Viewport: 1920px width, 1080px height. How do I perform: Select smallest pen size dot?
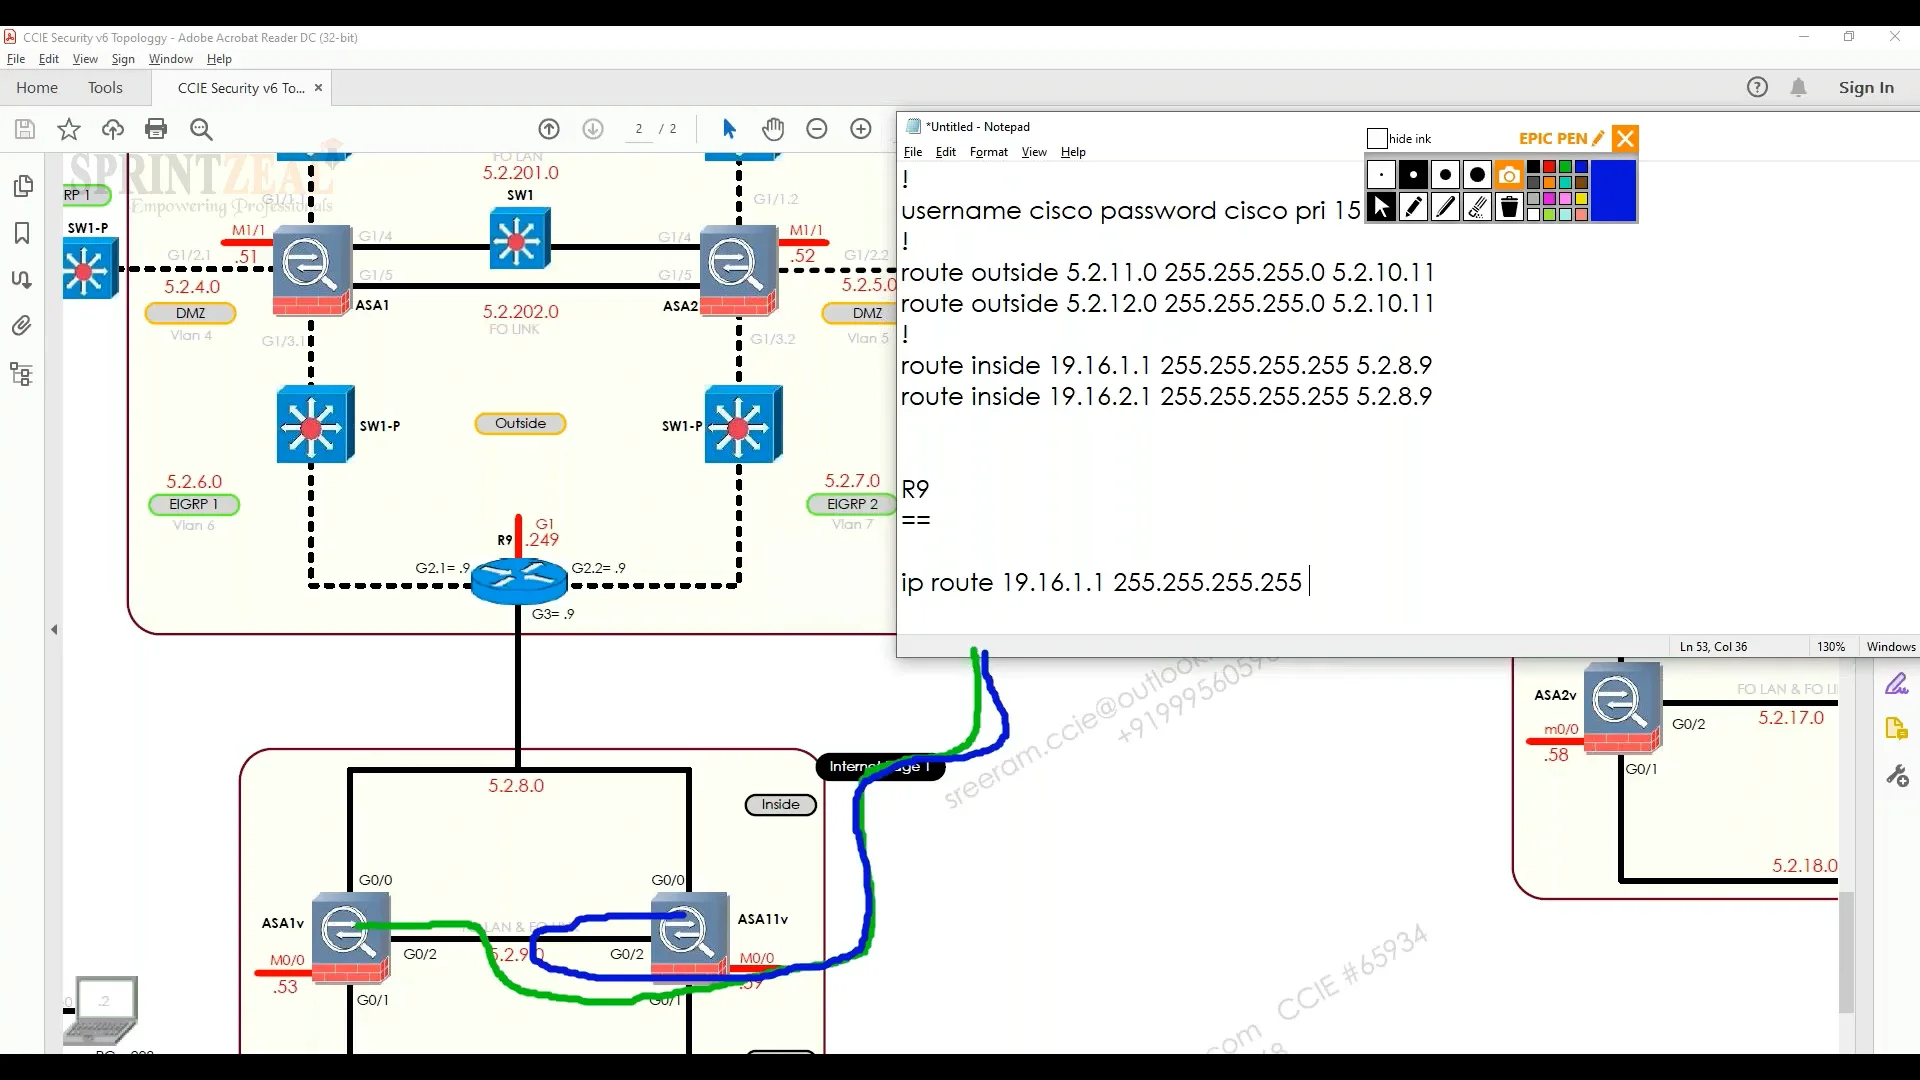1381,175
